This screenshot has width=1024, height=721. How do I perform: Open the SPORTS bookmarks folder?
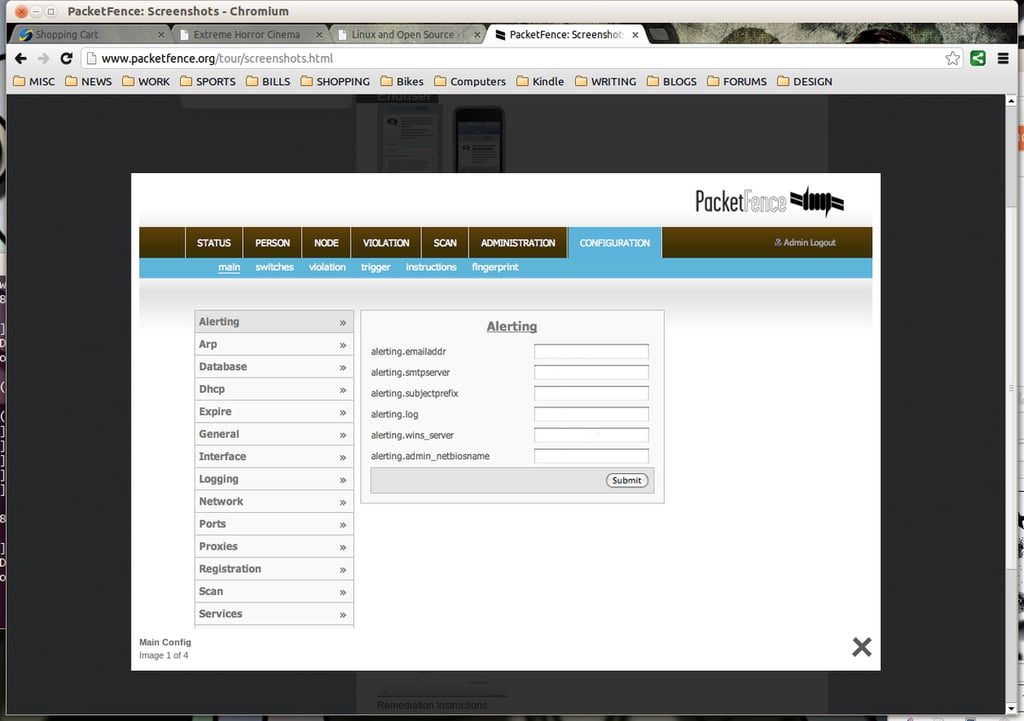tap(208, 82)
